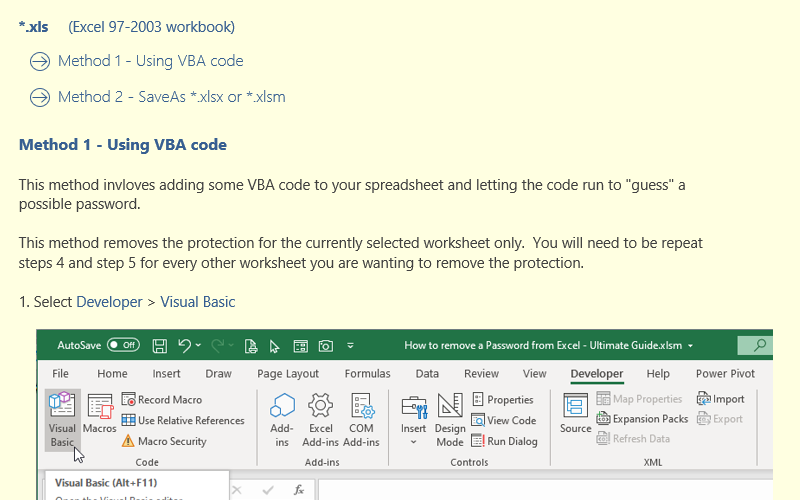Click the *.xls heading text
Screen dimensions: 800x500
[34, 27]
